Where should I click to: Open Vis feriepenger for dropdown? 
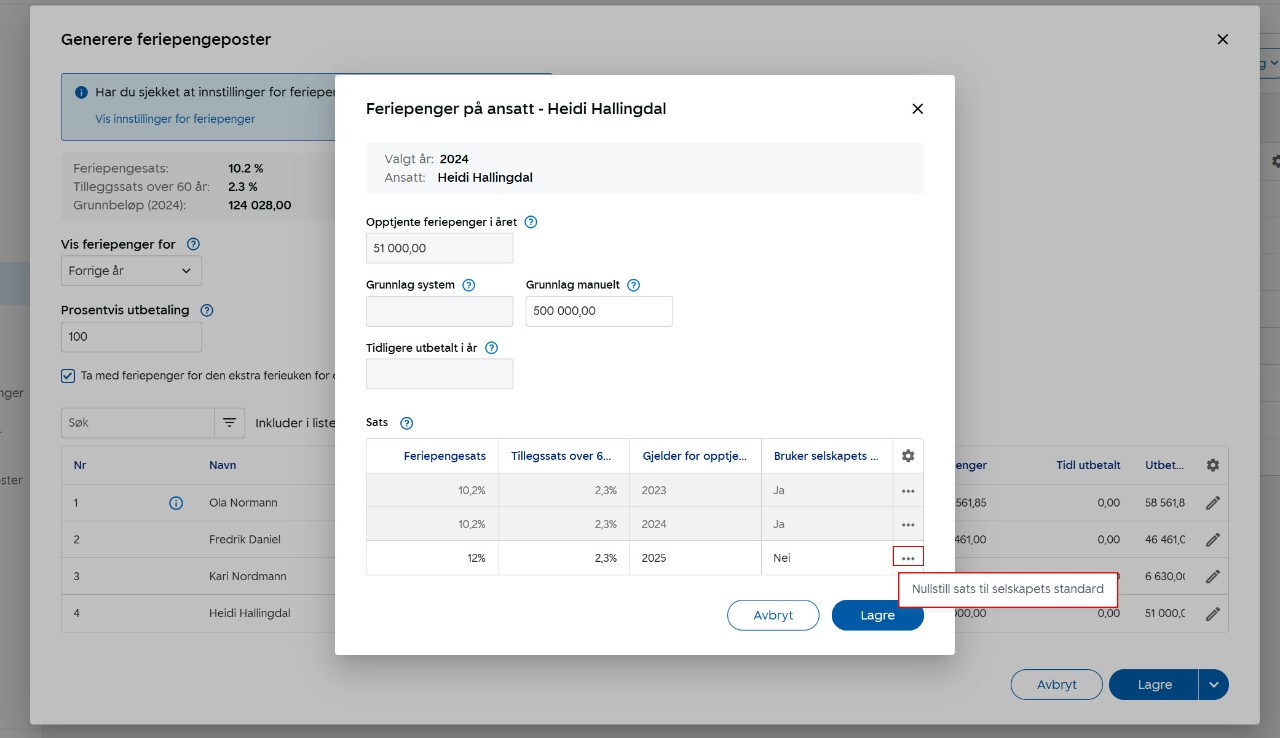pos(131,271)
